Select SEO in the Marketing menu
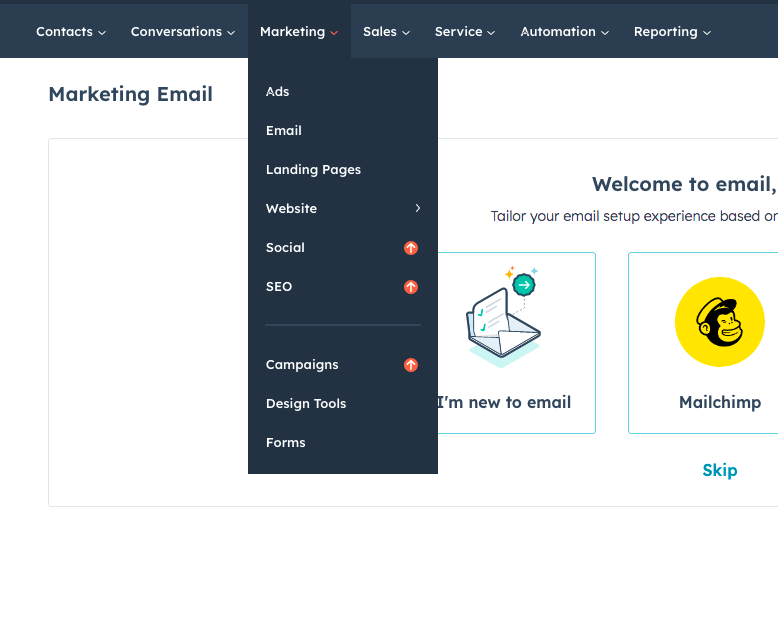 (278, 287)
